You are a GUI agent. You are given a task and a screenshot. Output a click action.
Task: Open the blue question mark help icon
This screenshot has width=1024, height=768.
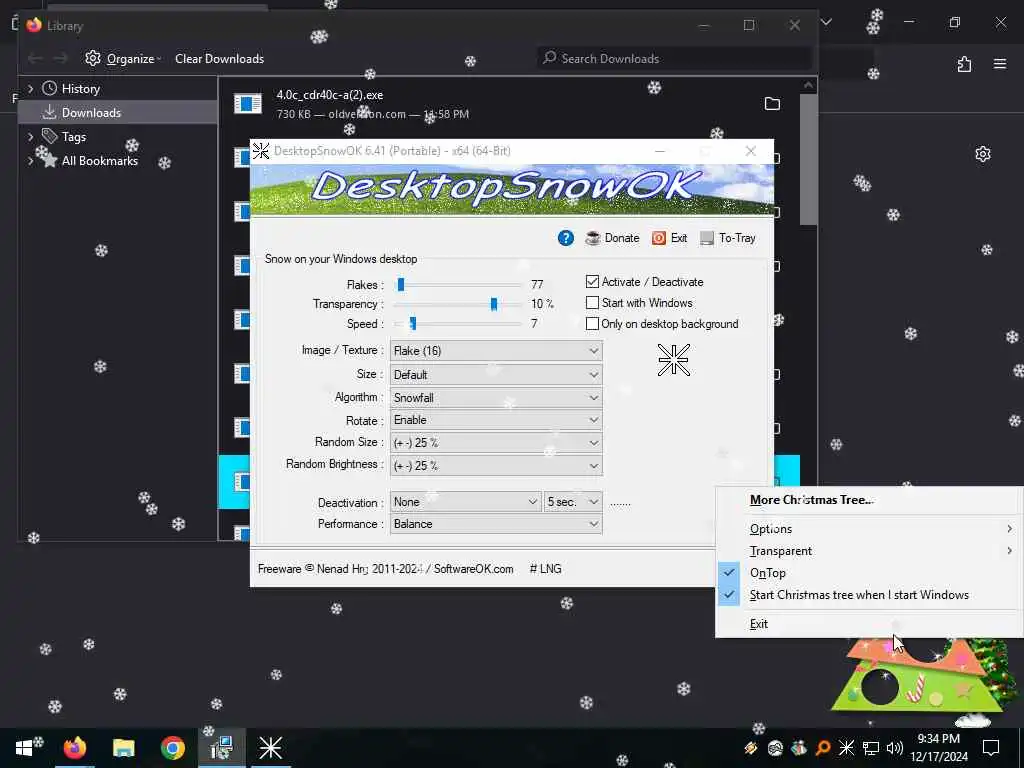[566, 238]
